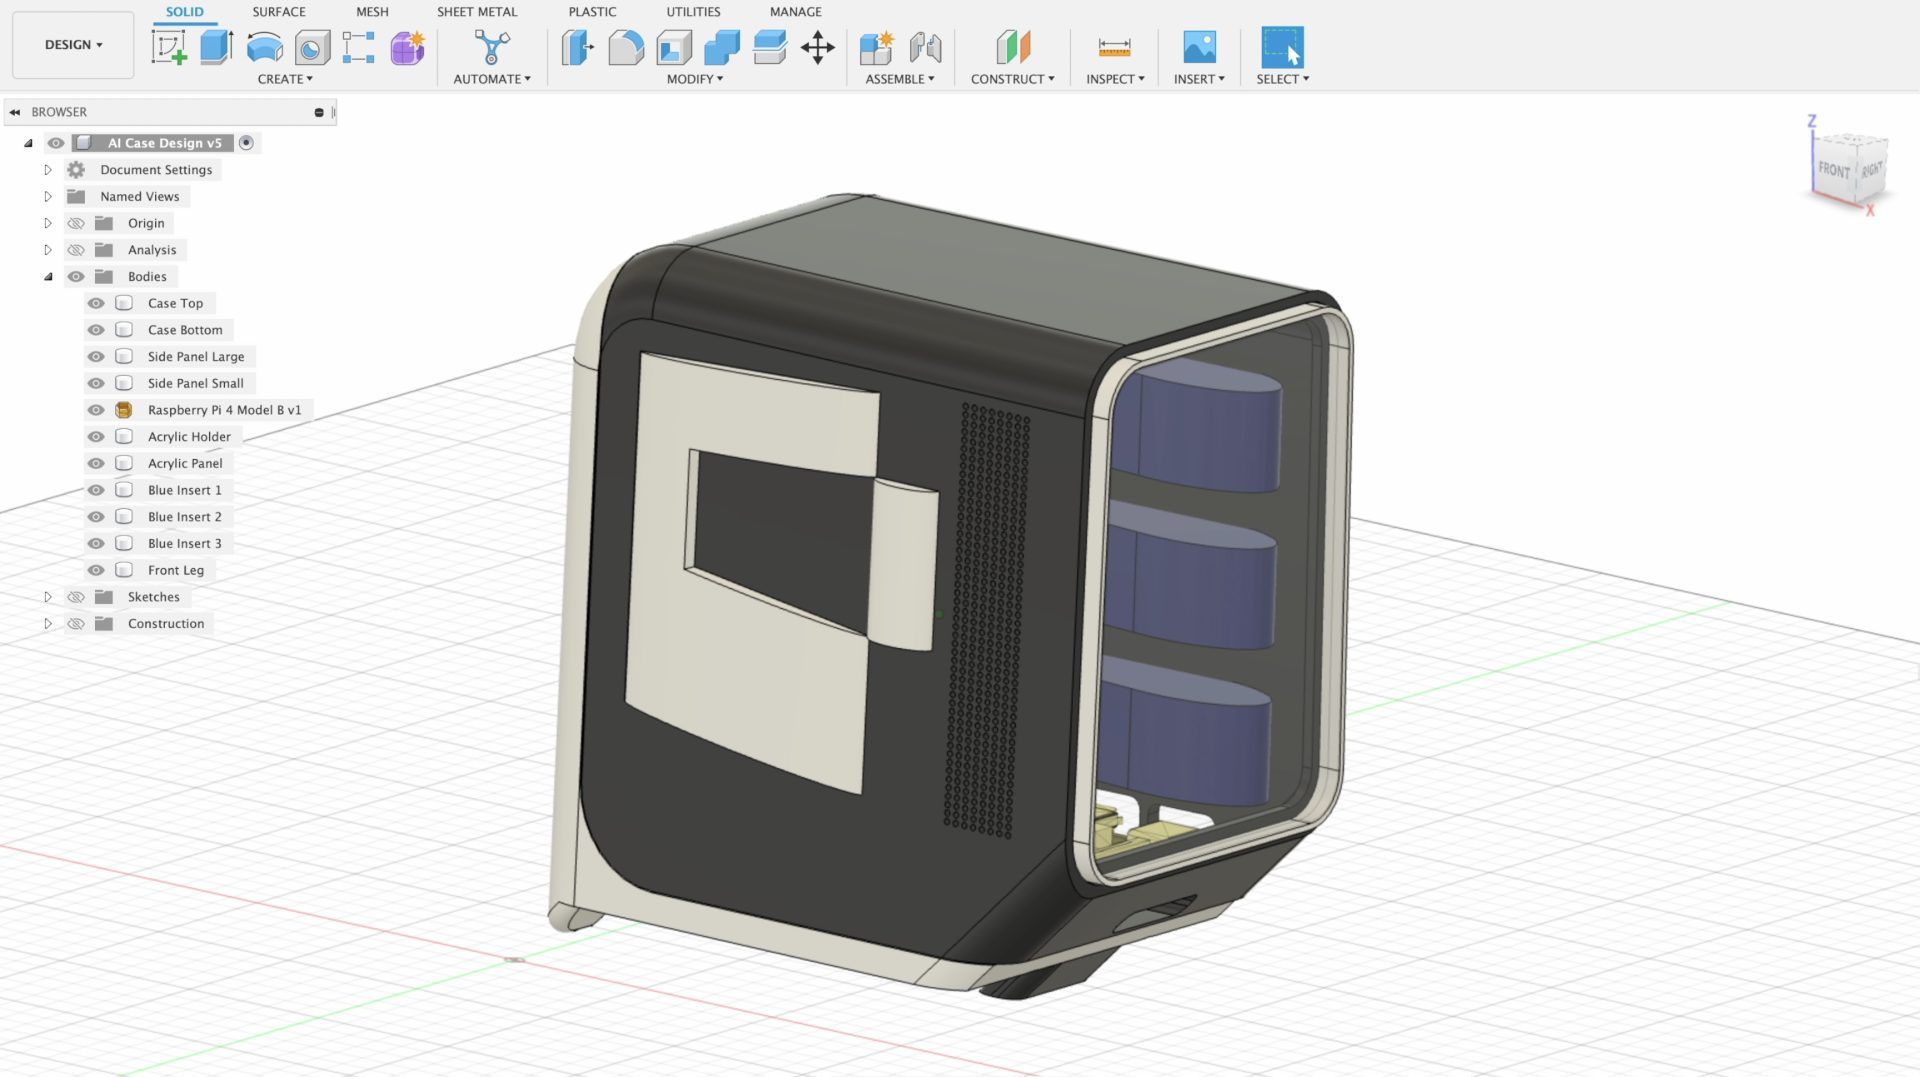Hide the Acrylic Panel body
The image size is (1920, 1077).
pyautogui.click(x=95, y=463)
